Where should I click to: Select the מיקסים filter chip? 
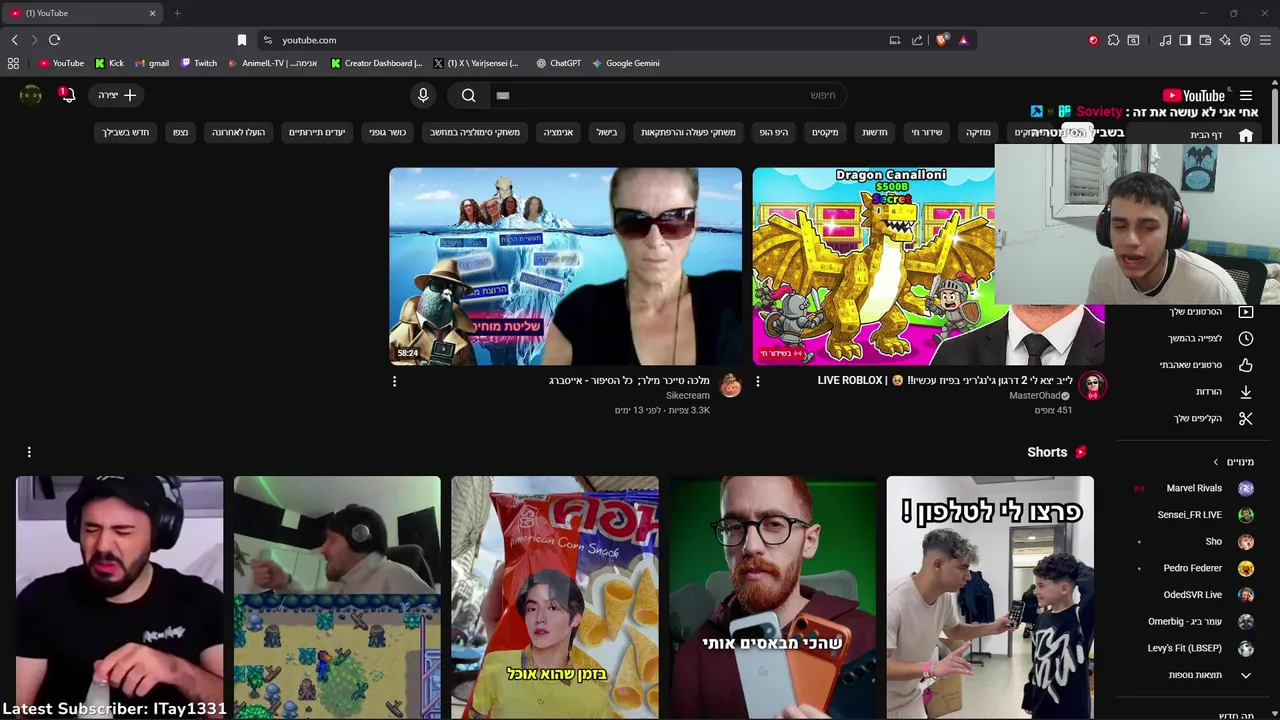pos(825,132)
